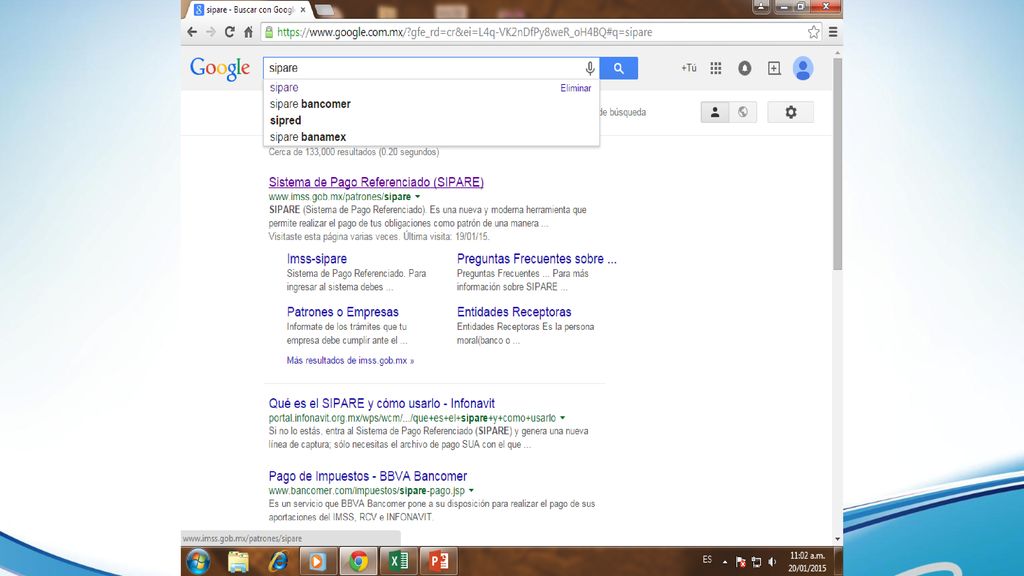Show global results with the globe icon
Image resolution: width=1024 pixels, height=576 pixels.
pos(743,112)
